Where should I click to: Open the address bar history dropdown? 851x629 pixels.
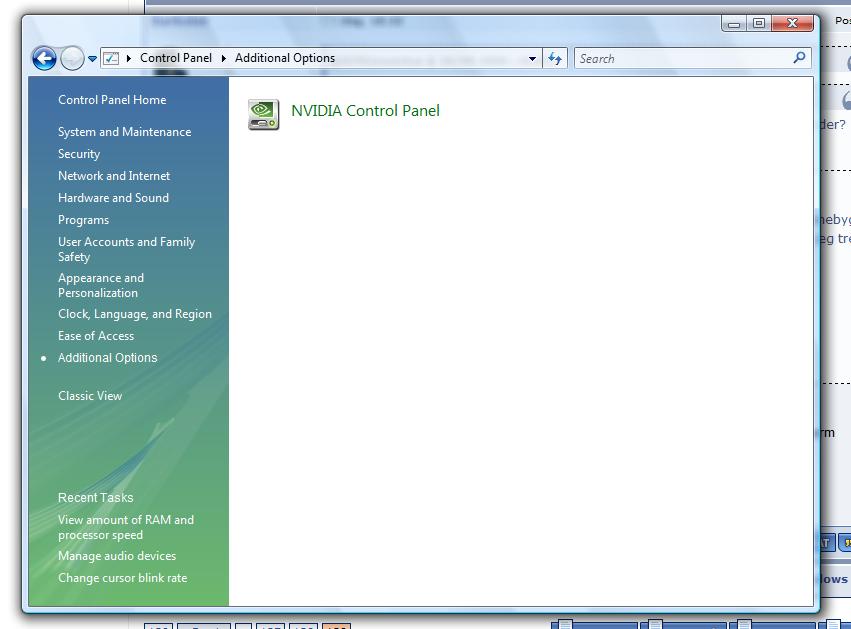point(532,59)
